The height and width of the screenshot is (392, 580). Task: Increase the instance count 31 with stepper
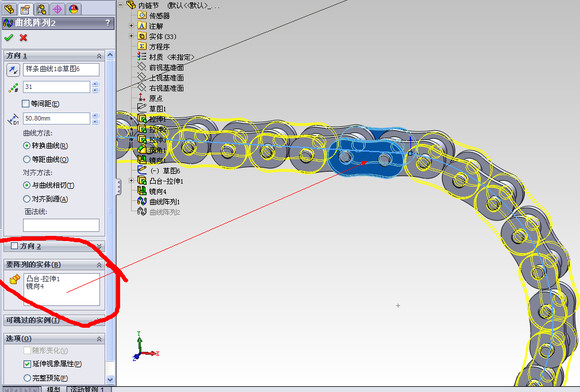tap(95, 84)
